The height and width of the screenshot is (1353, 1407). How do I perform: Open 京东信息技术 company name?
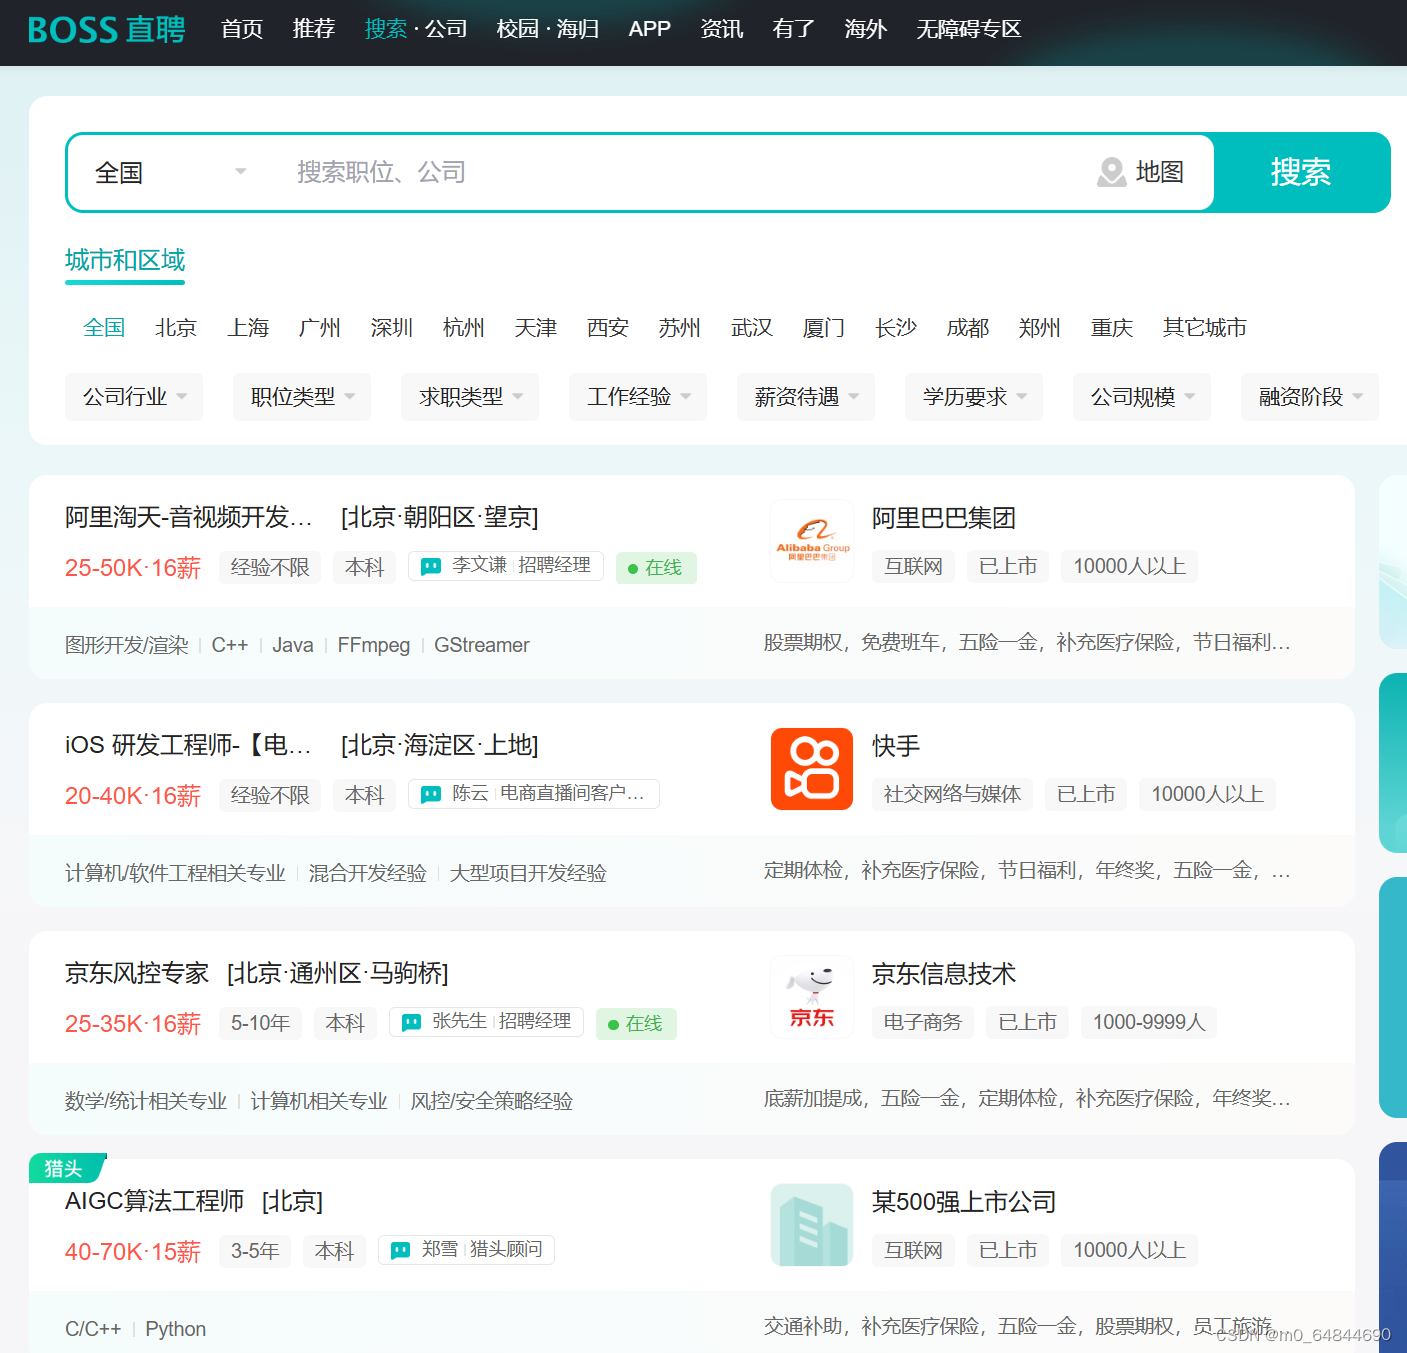(x=944, y=974)
